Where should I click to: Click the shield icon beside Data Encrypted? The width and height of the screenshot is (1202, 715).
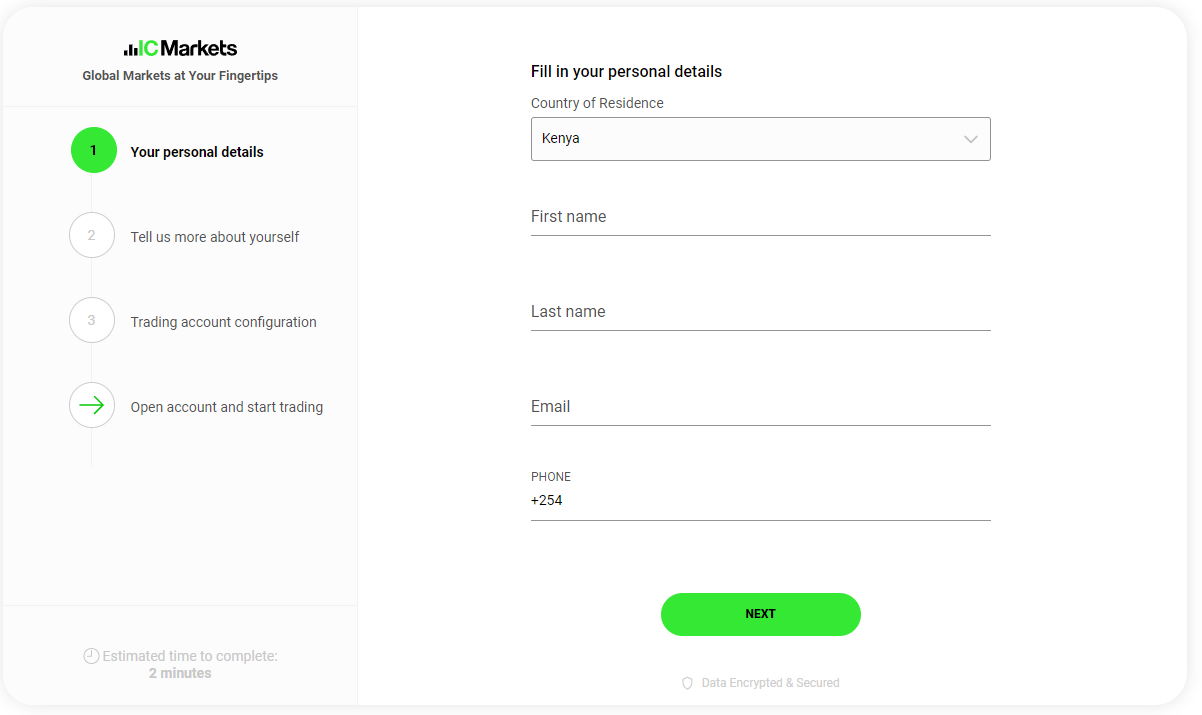pyautogui.click(x=687, y=683)
